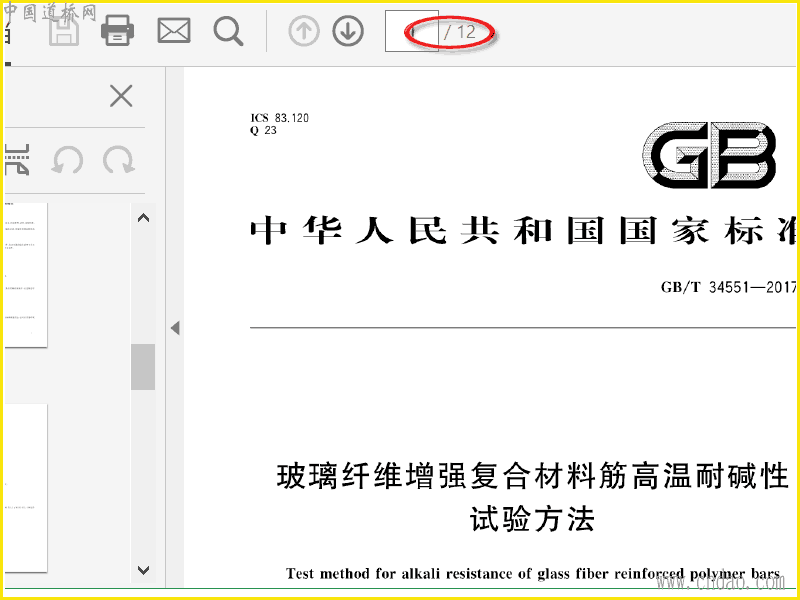Collapse side panel with left triangle
Image resolution: width=800 pixels, height=600 pixels.
coord(175,328)
